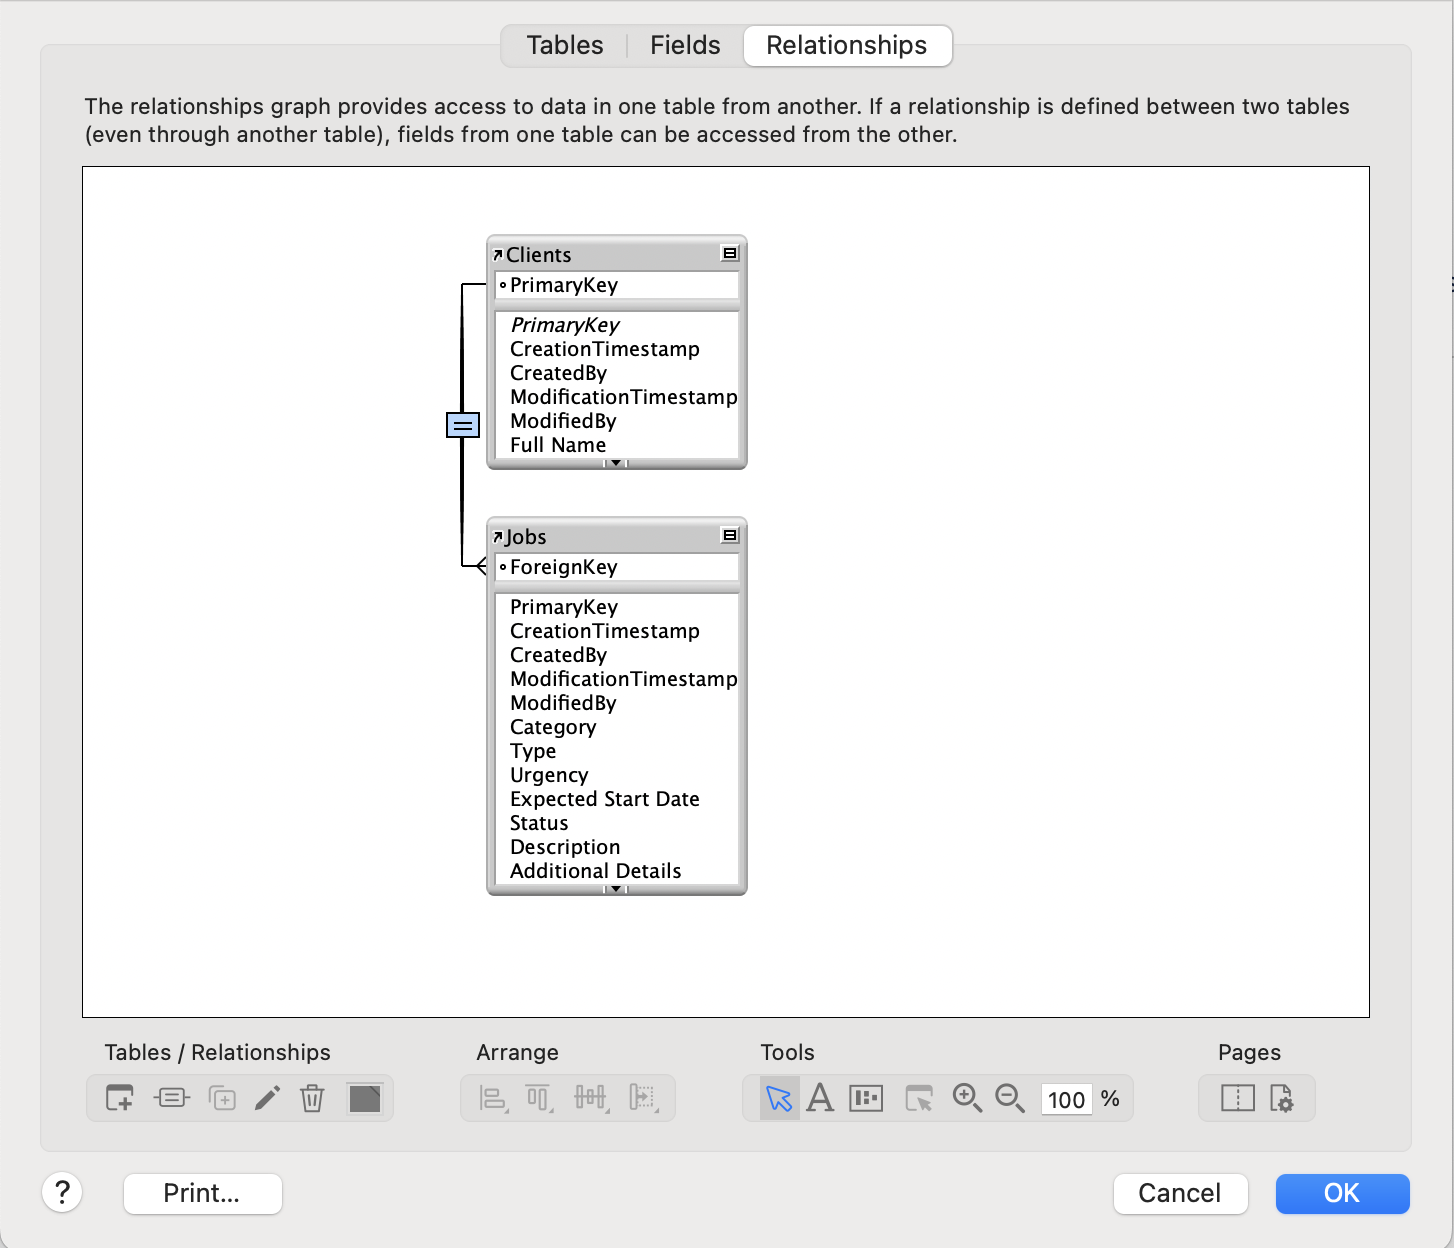
Task: Add a new table occurrence
Action: pyautogui.click(x=118, y=1097)
